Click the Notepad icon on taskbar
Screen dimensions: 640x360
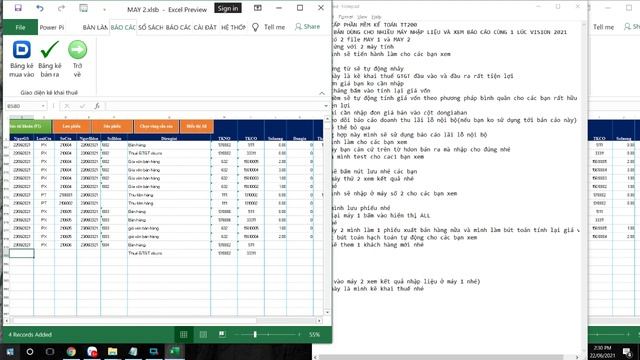pyautogui.click(x=133, y=351)
